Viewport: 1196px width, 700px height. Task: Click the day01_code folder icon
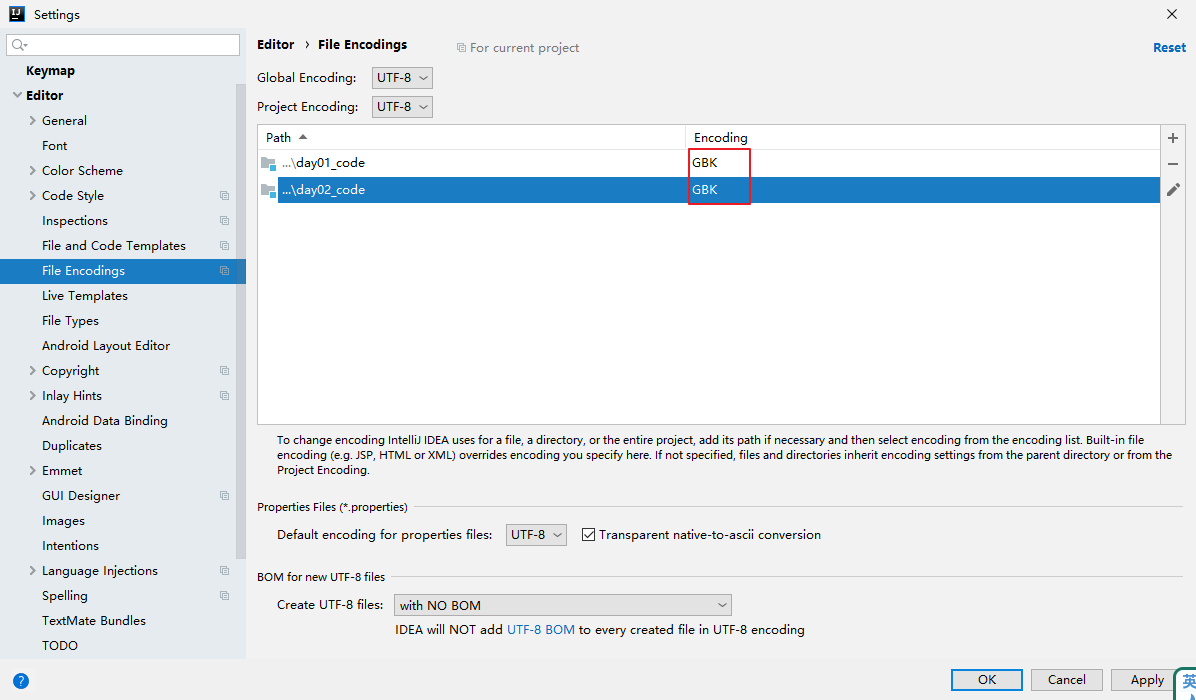tap(268, 163)
